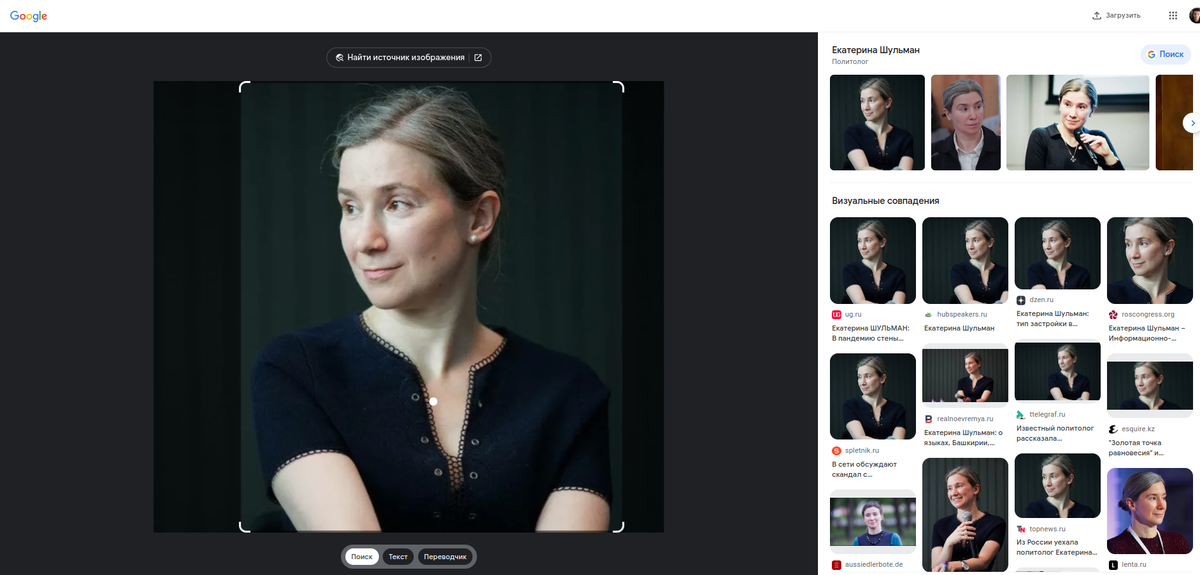Image resolution: width=1200 pixels, height=575 pixels.
Task: Click the hubspeakers.ru favicon
Action: (928, 315)
